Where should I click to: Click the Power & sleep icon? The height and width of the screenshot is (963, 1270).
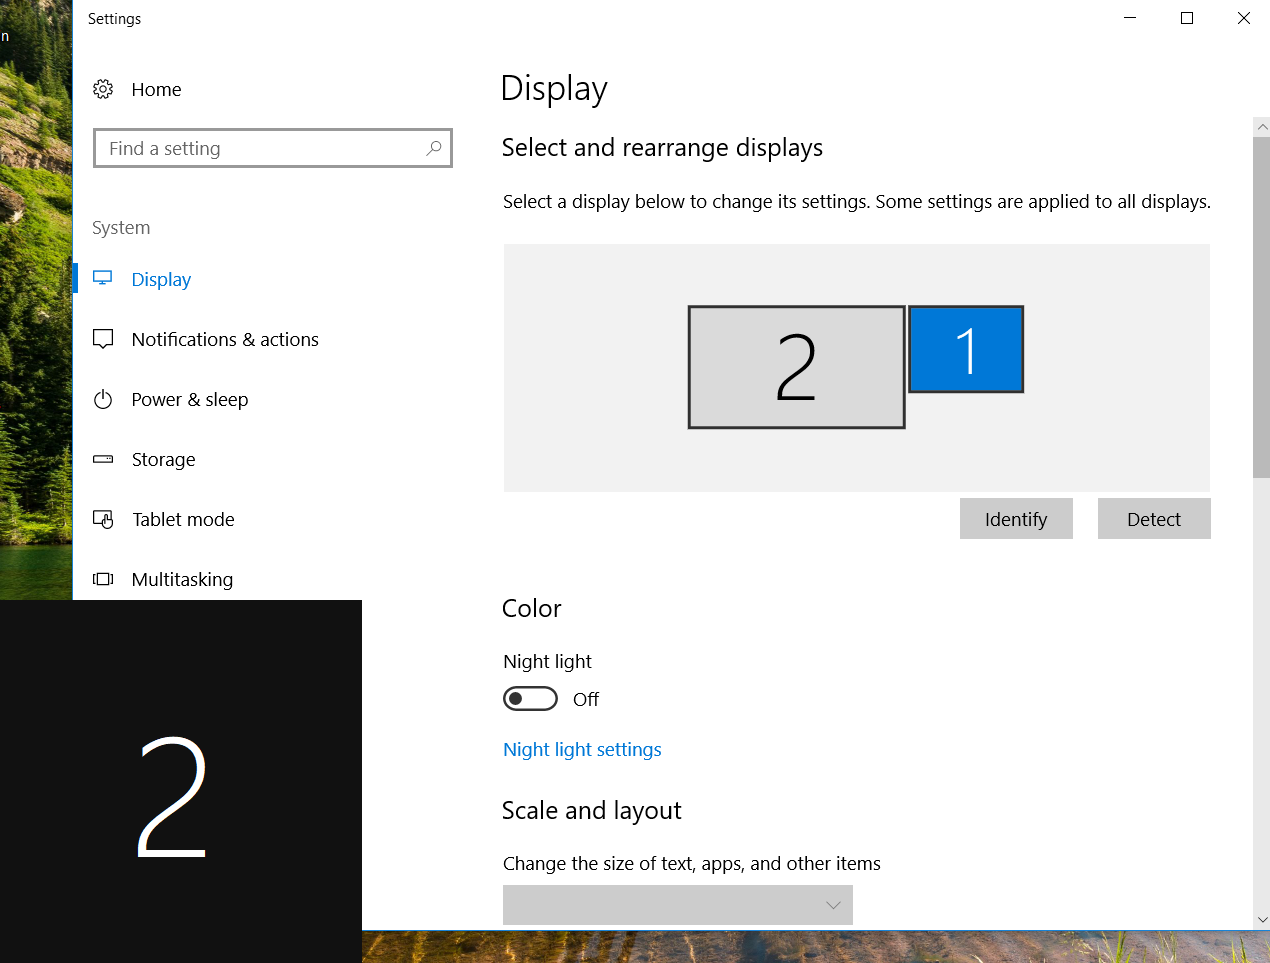[103, 400]
